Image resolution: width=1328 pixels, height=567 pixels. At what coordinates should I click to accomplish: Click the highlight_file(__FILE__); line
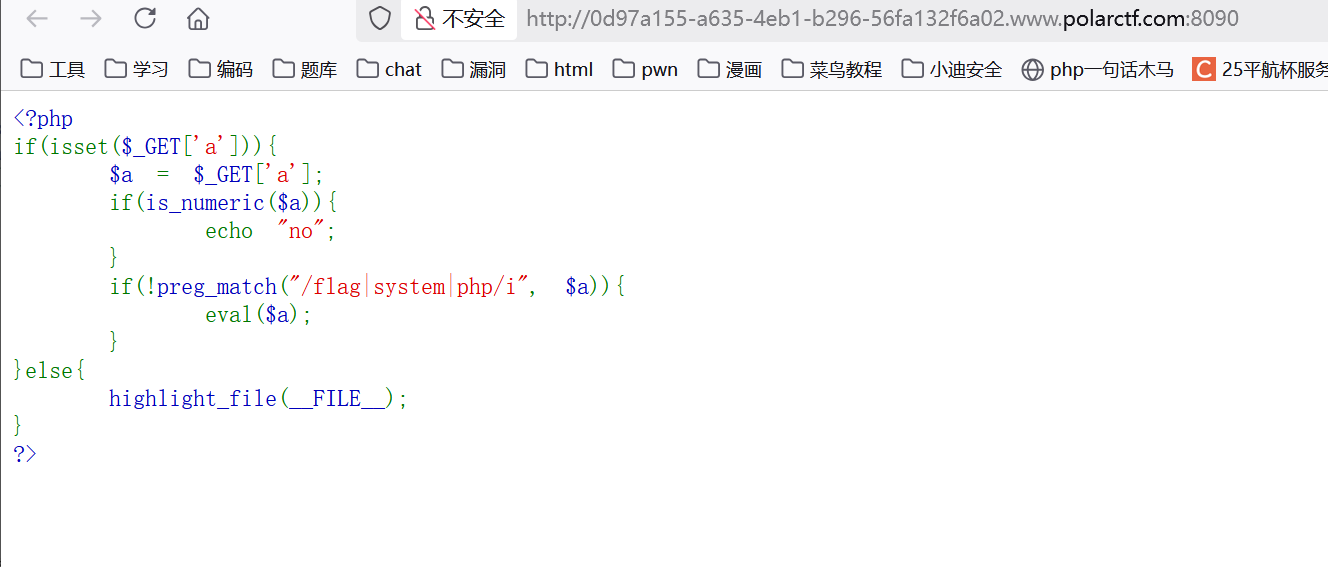click(259, 399)
